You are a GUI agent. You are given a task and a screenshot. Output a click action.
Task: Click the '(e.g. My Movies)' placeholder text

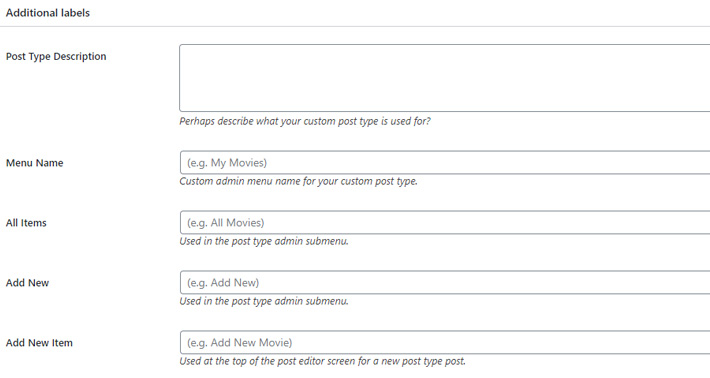coord(227,163)
